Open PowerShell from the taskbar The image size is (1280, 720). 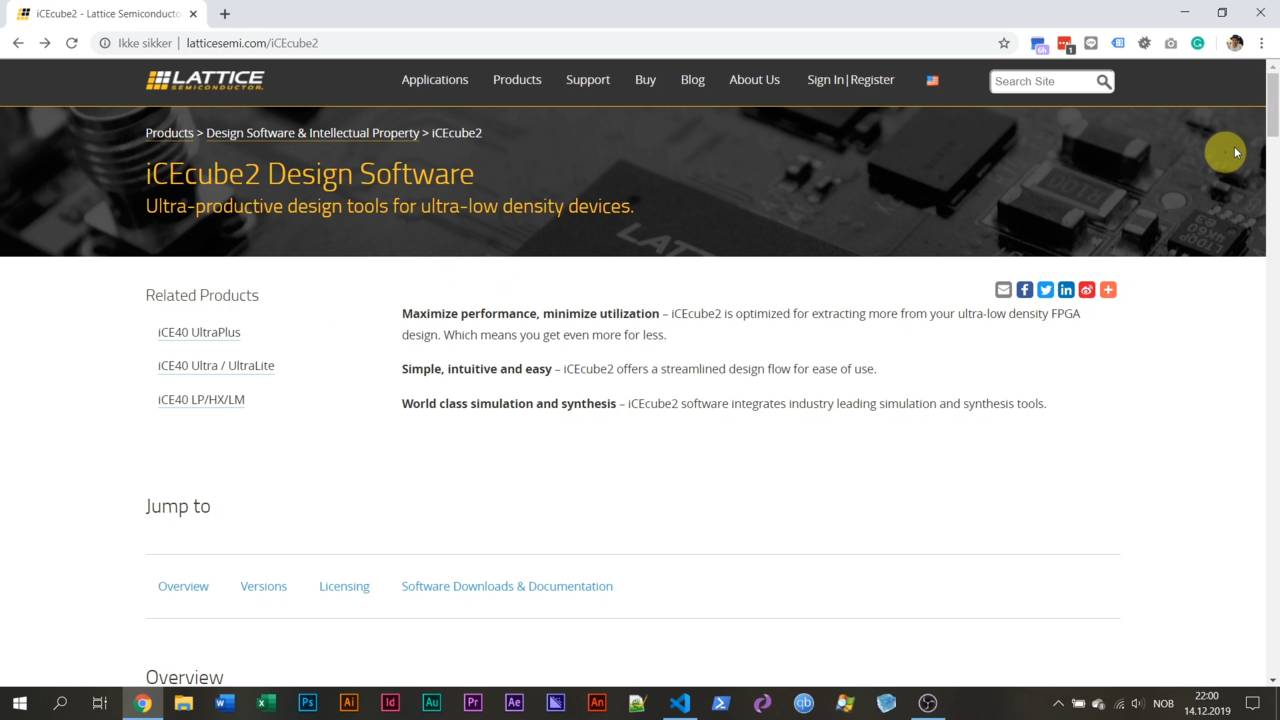pyautogui.click(x=721, y=703)
